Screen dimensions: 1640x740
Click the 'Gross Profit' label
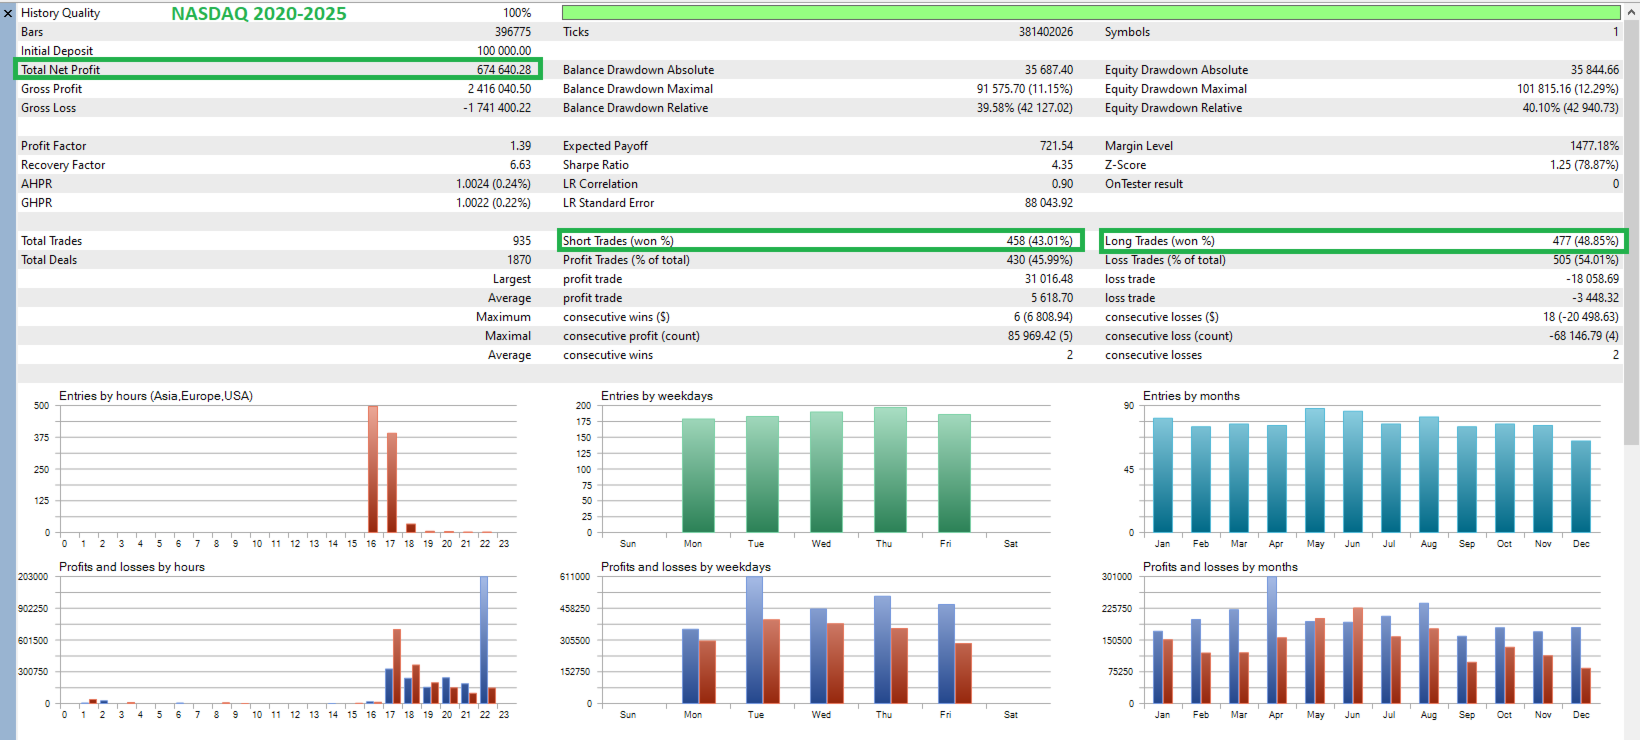[51, 89]
